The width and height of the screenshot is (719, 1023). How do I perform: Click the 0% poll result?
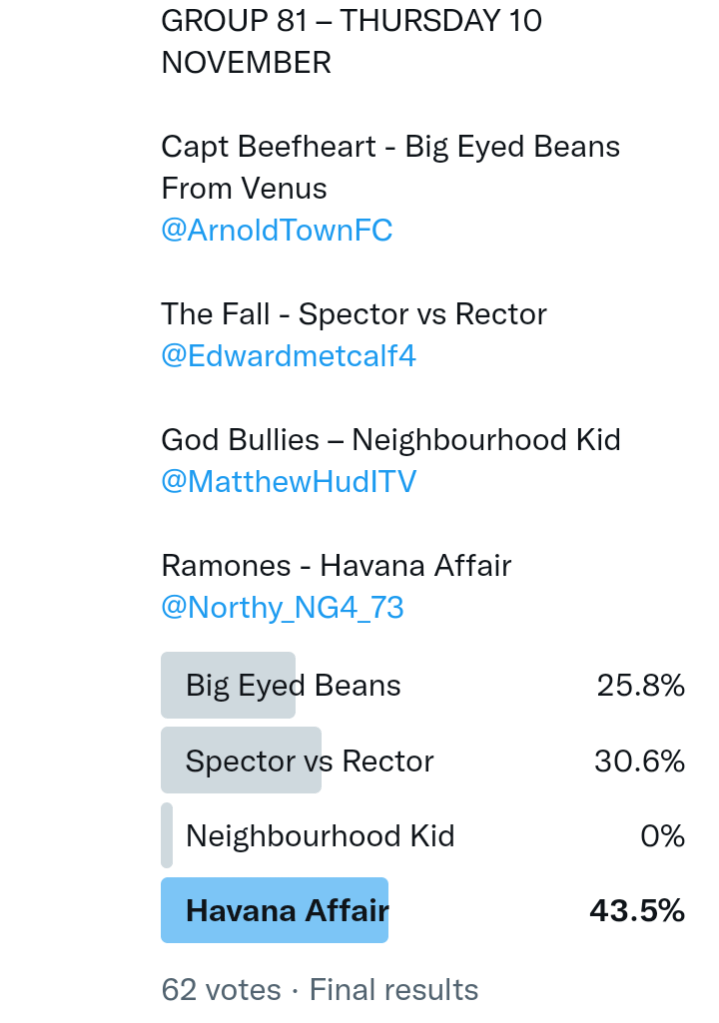point(662,836)
